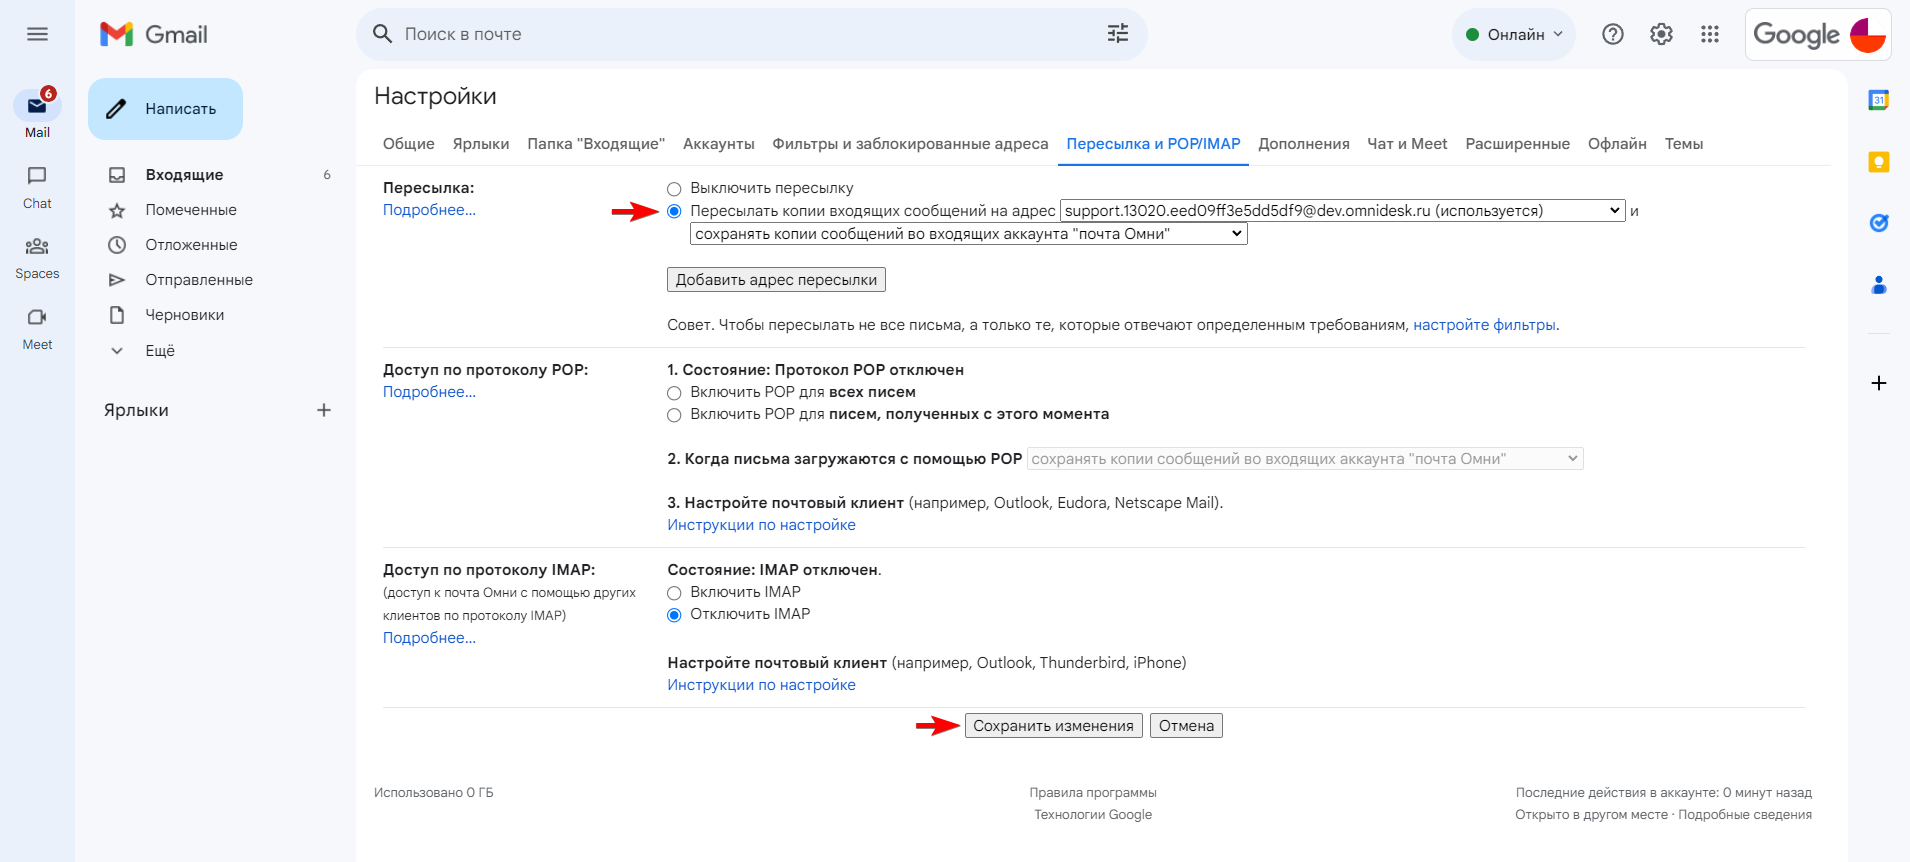Open Google Keep side panel icon
1910x862 pixels.
(1879, 162)
